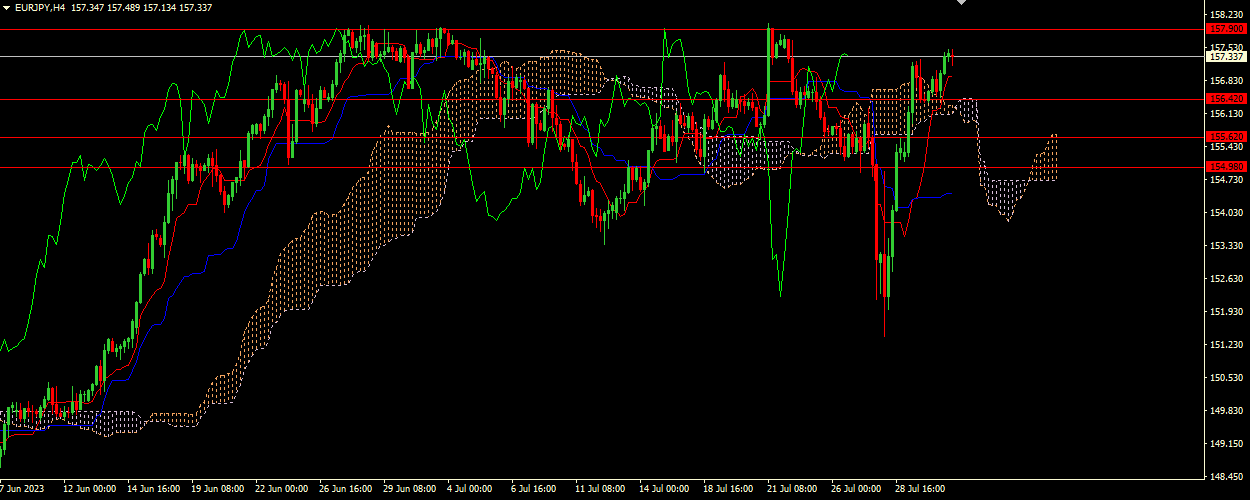Click the 4 Jul 00:00 time label
Screen dimensions: 1250x500
tap(470, 490)
